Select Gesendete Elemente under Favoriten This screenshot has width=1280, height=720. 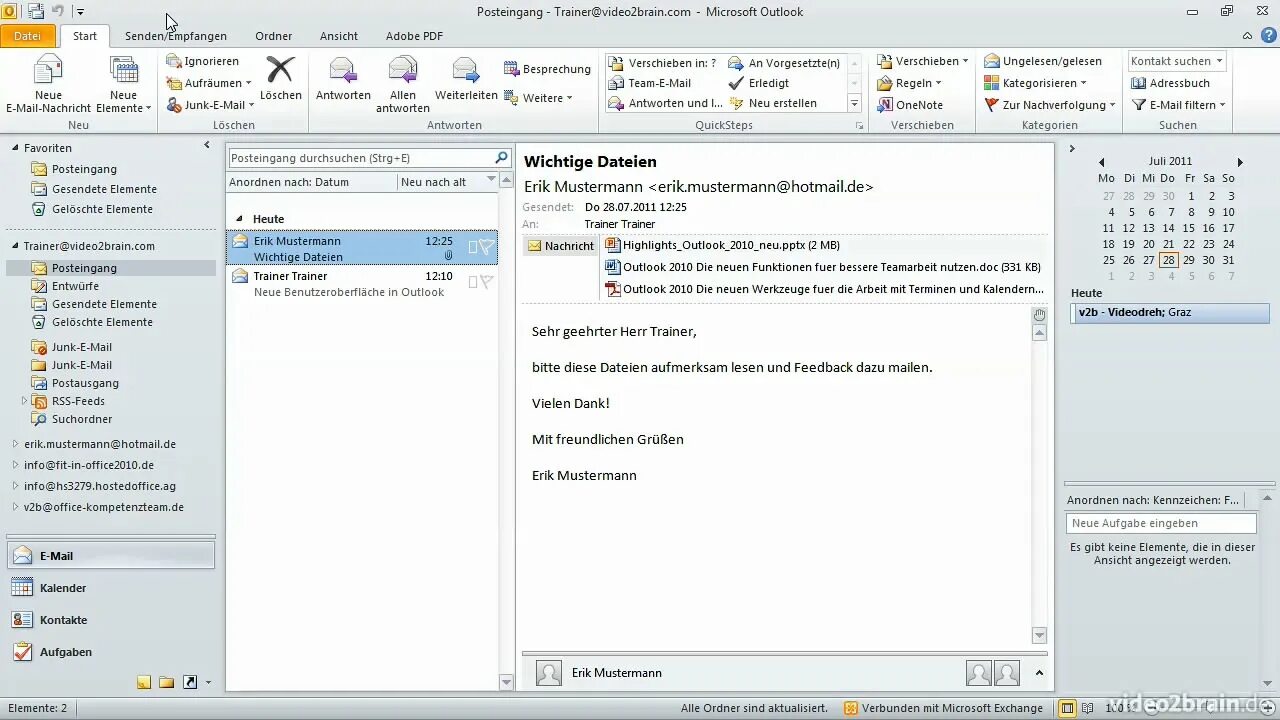[x=104, y=189]
